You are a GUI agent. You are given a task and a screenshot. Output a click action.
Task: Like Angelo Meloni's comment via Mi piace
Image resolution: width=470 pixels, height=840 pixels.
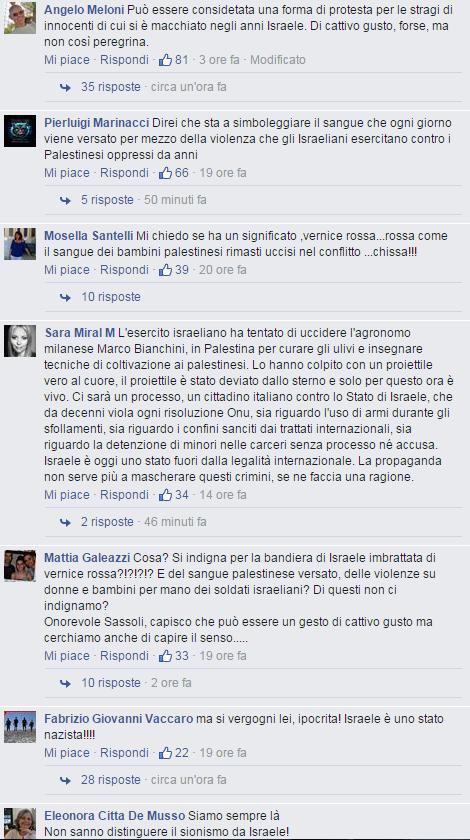click(67, 60)
